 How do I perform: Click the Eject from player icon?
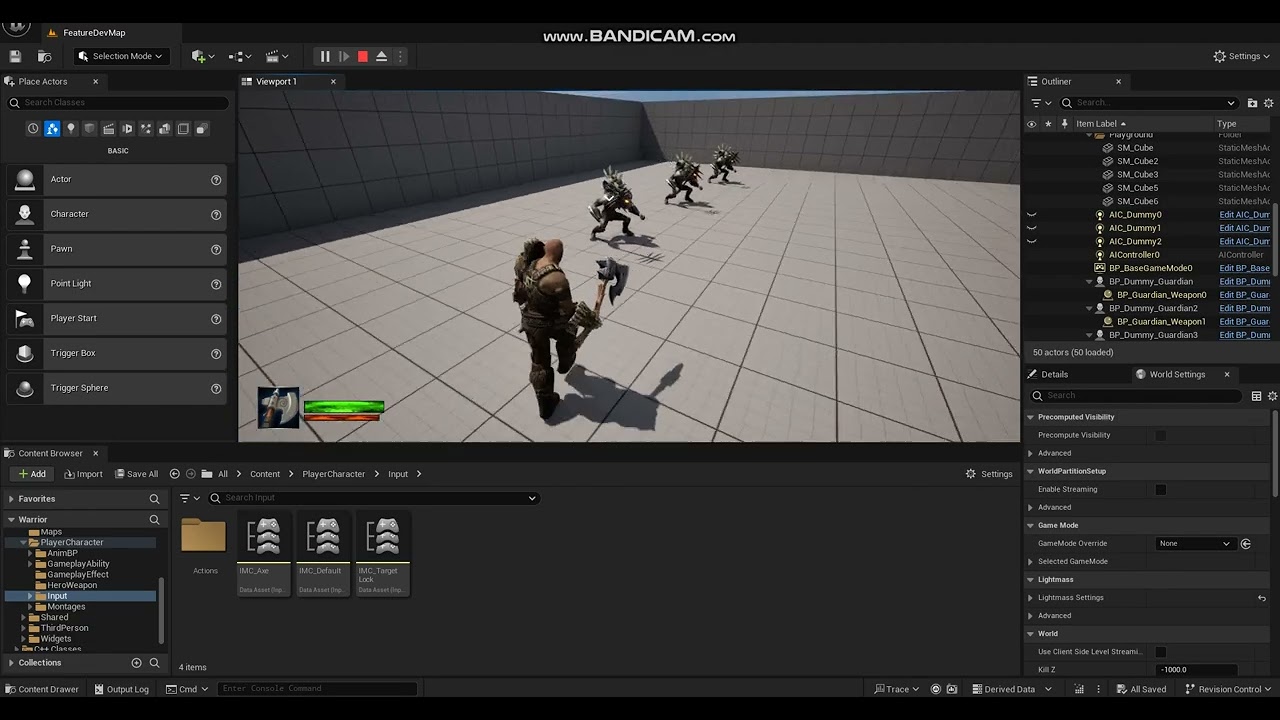coord(381,56)
